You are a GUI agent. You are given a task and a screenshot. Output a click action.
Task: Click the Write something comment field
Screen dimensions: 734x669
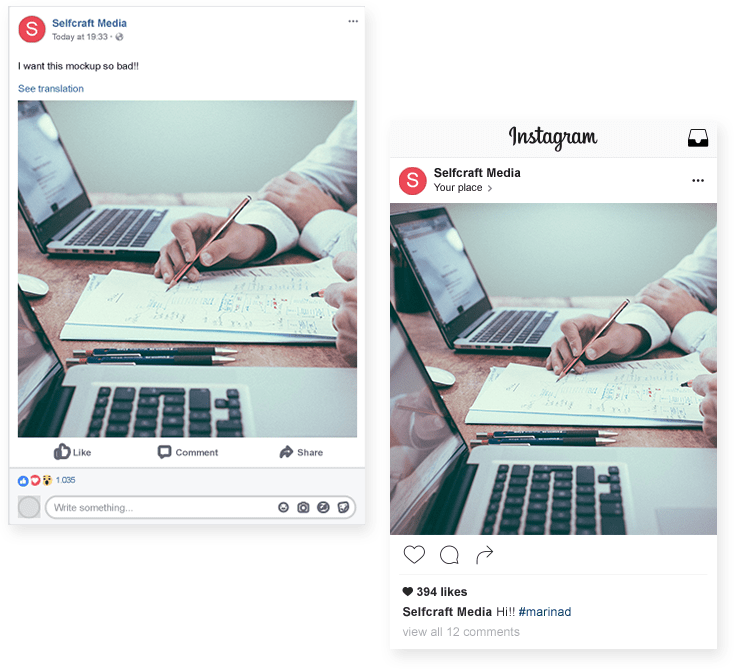pyautogui.click(x=200, y=507)
